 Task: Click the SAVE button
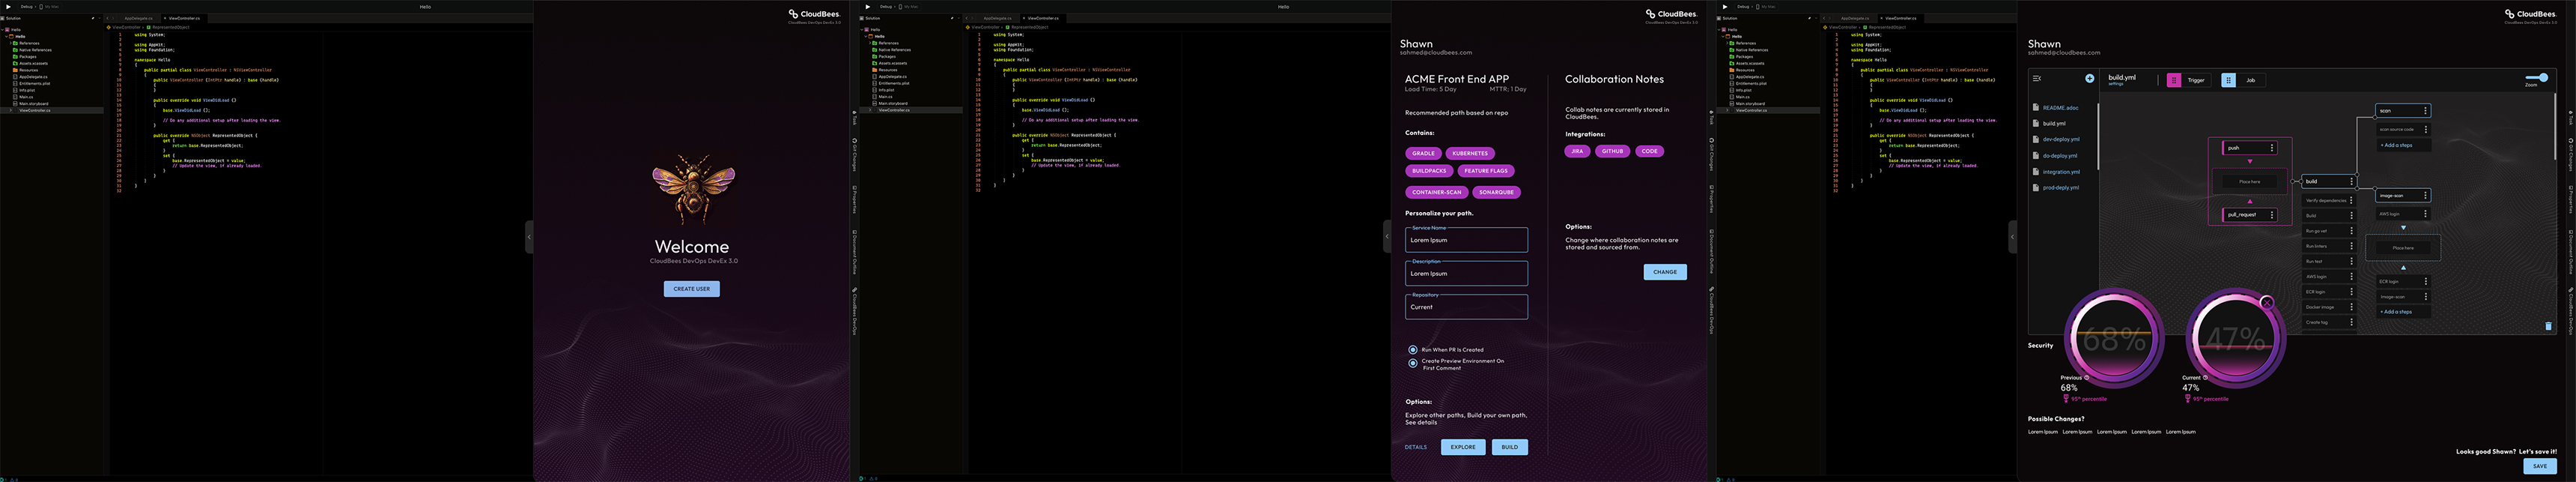tap(2540, 466)
